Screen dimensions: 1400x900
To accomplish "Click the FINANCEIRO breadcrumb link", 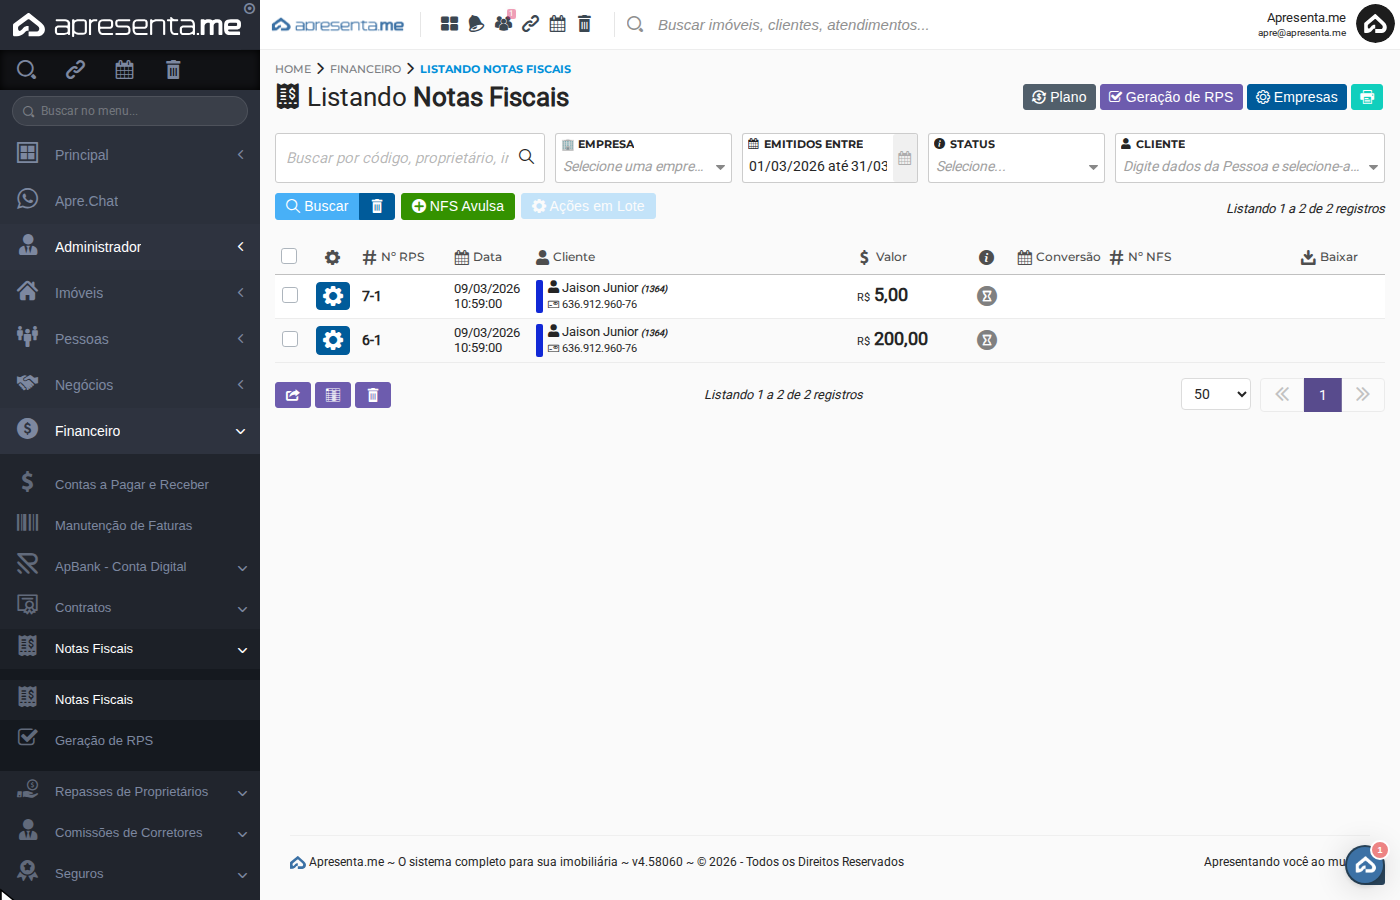I will [365, 69].
